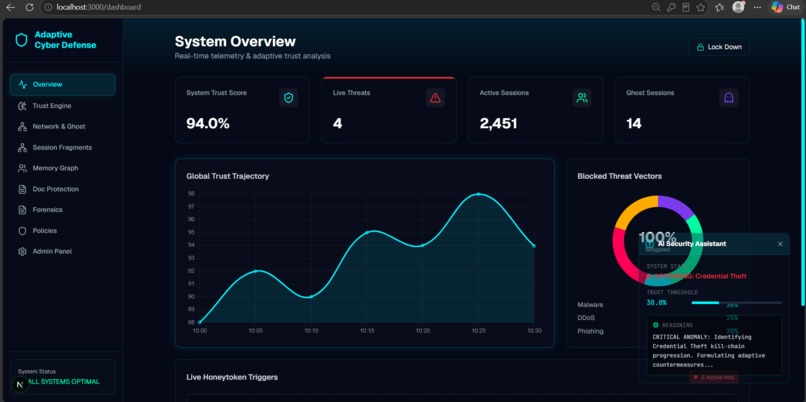Click the 30.0% trust threshold value
Image resolution: width=806 pixels, height=402 pixels.
pyautogui.click(x=656, y=303)
